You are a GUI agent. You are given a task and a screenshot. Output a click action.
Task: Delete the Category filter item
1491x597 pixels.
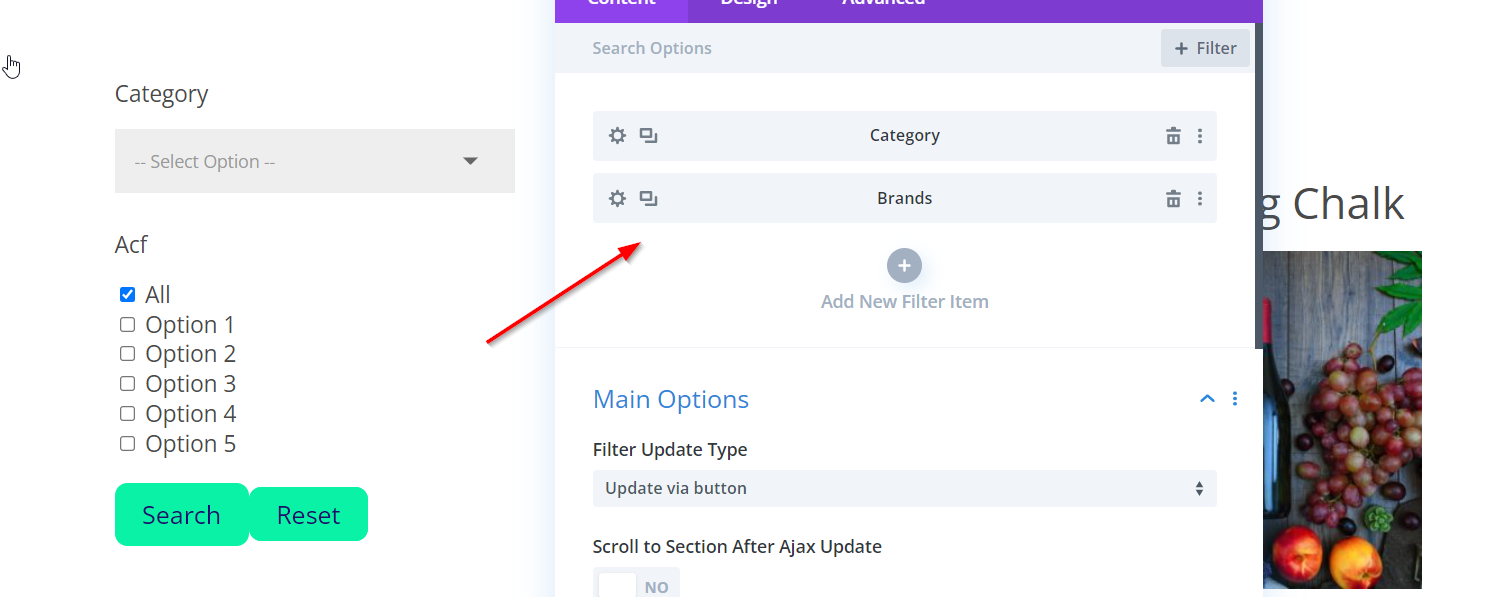1173,136
